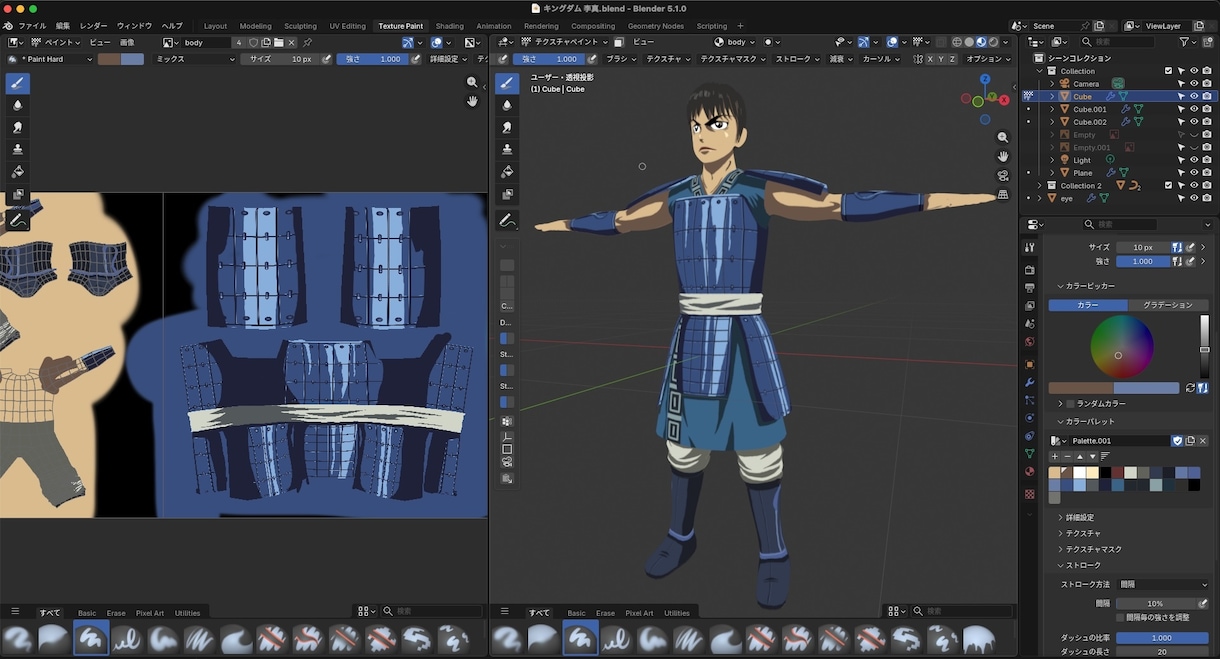Open the レンダー menu

click(x=93, y=25)
